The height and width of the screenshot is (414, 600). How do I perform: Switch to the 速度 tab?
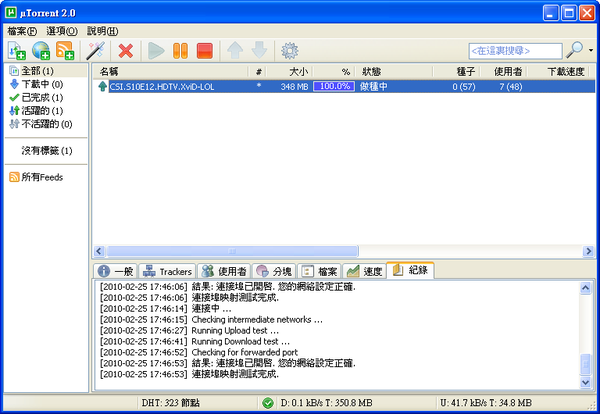[364, 271]
